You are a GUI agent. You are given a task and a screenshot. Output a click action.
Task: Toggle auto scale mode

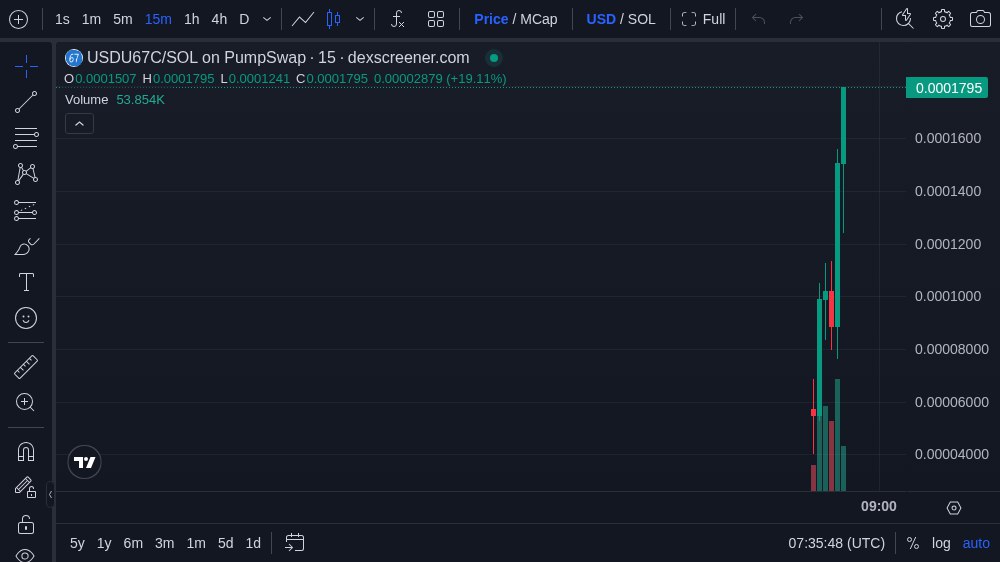pyautogui.click(x=976, y=543)
